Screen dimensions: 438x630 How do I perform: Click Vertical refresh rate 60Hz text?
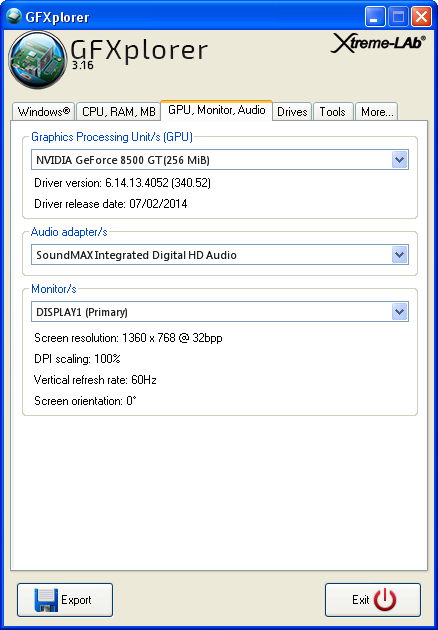pos(95,380)
